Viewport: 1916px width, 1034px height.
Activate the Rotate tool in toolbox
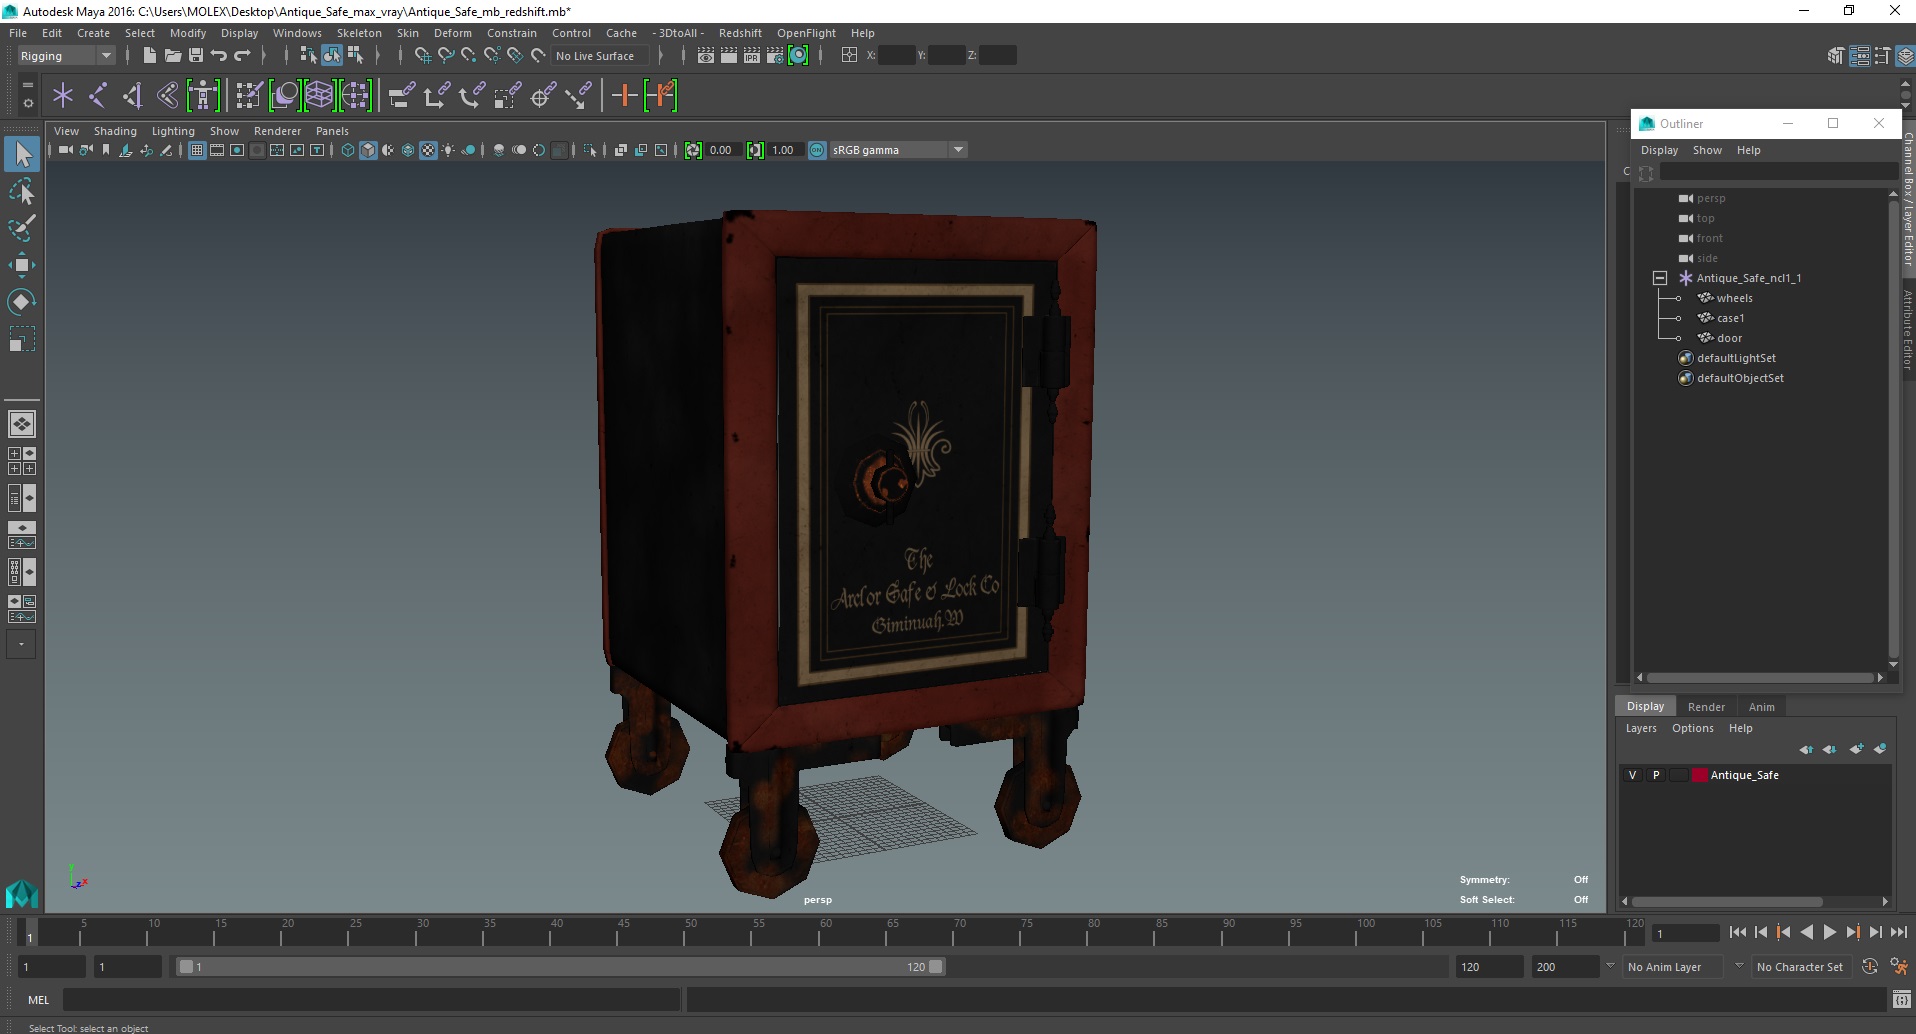click(x=22, y=301)
